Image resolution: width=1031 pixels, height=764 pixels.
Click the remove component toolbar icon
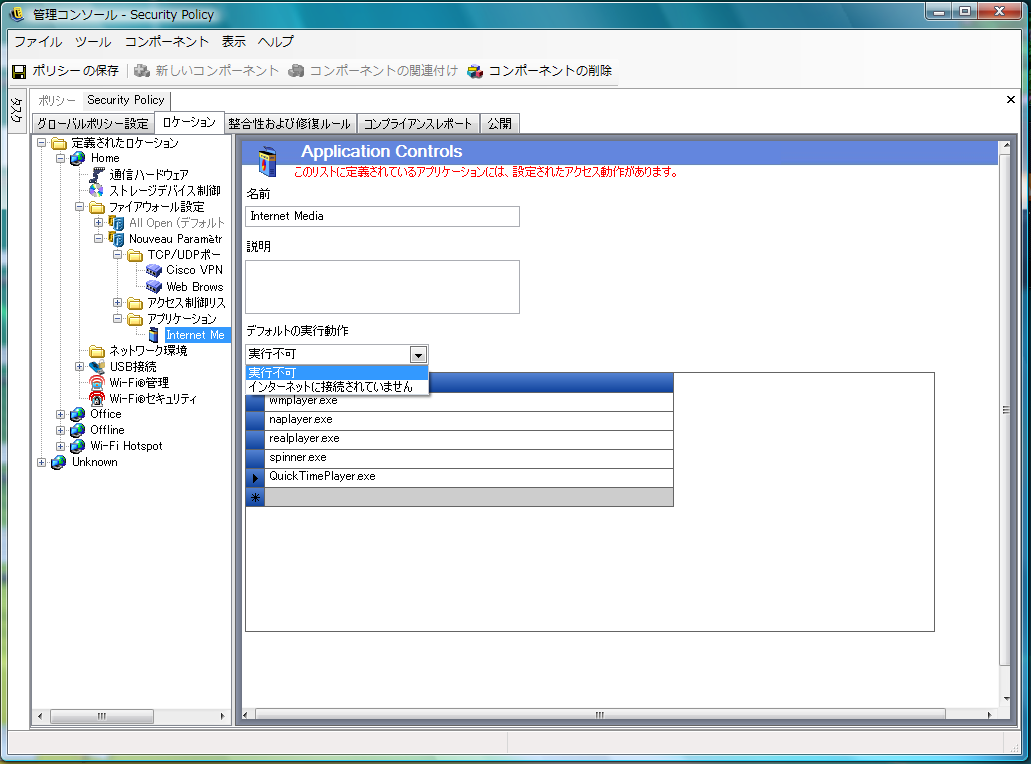[475, 71]
